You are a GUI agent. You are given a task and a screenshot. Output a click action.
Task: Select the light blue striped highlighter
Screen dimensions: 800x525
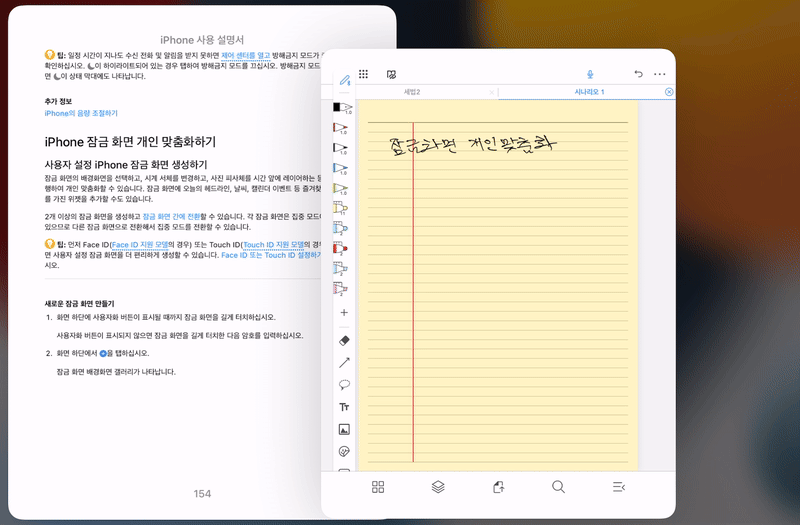341,268
